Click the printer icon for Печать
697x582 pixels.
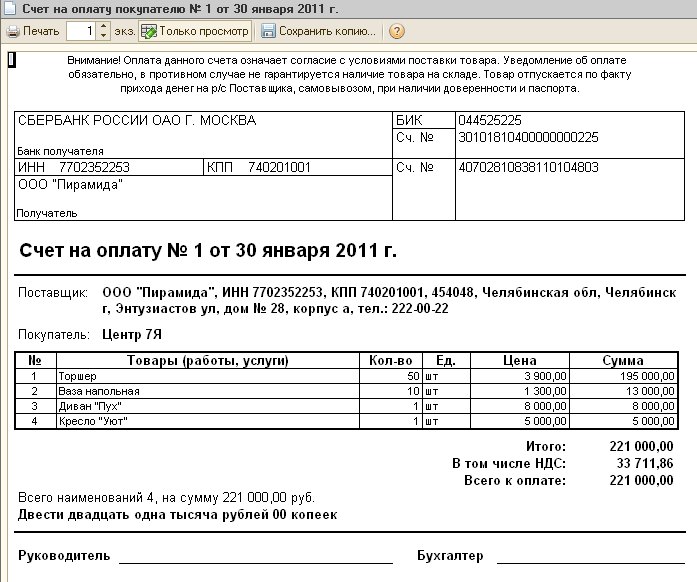13,32
